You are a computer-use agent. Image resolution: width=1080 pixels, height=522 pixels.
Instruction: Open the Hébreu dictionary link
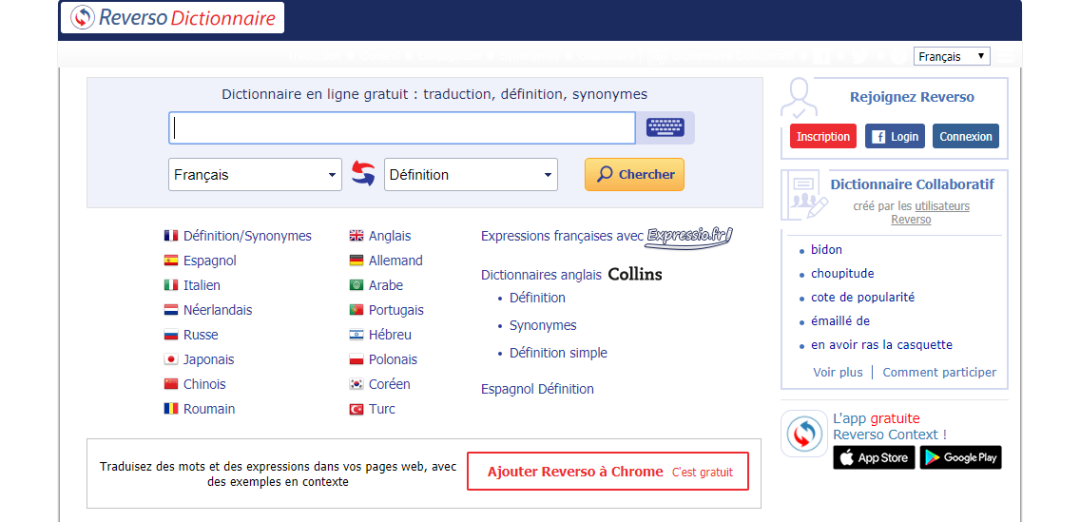coord(390,335)
